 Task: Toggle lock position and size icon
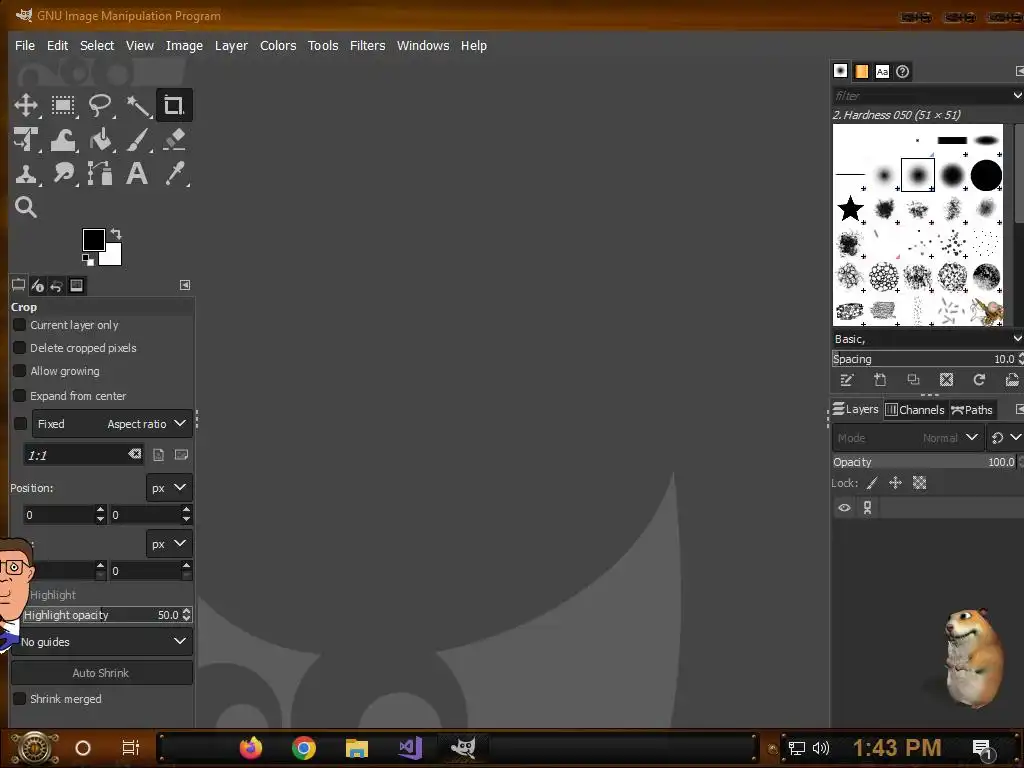[x=895, y=483]
